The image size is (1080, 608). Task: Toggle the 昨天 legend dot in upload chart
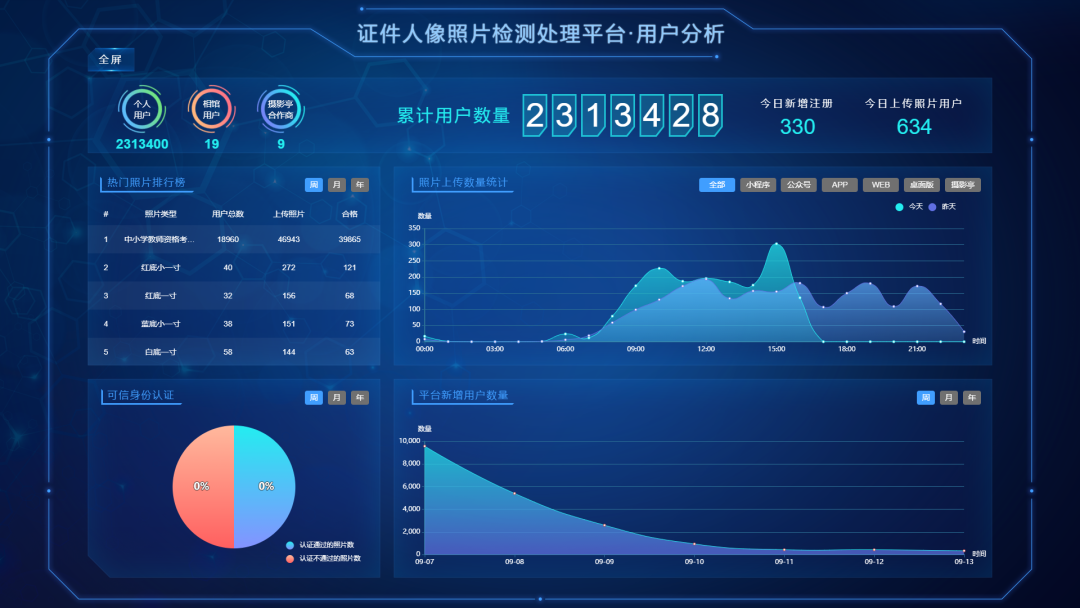click(932, 207)
